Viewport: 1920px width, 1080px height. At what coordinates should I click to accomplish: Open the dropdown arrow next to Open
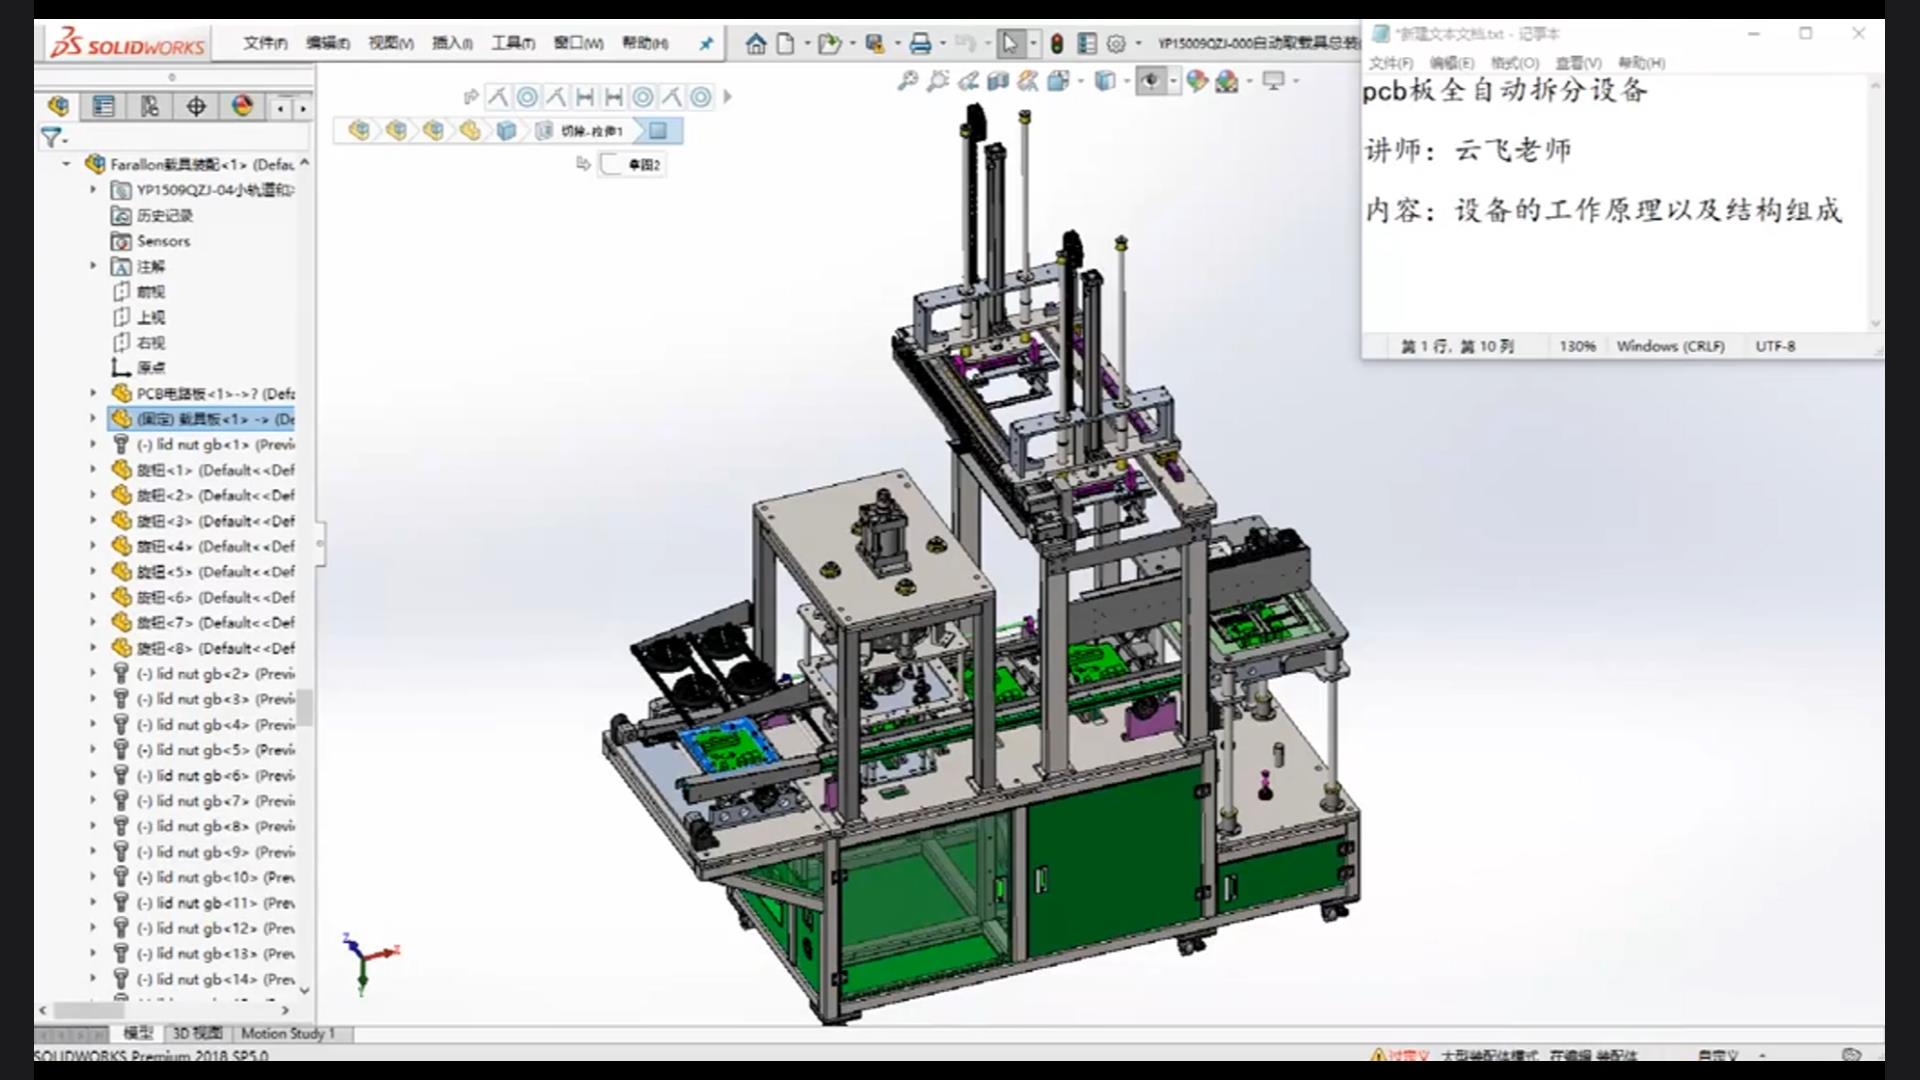tap(852, 43)
